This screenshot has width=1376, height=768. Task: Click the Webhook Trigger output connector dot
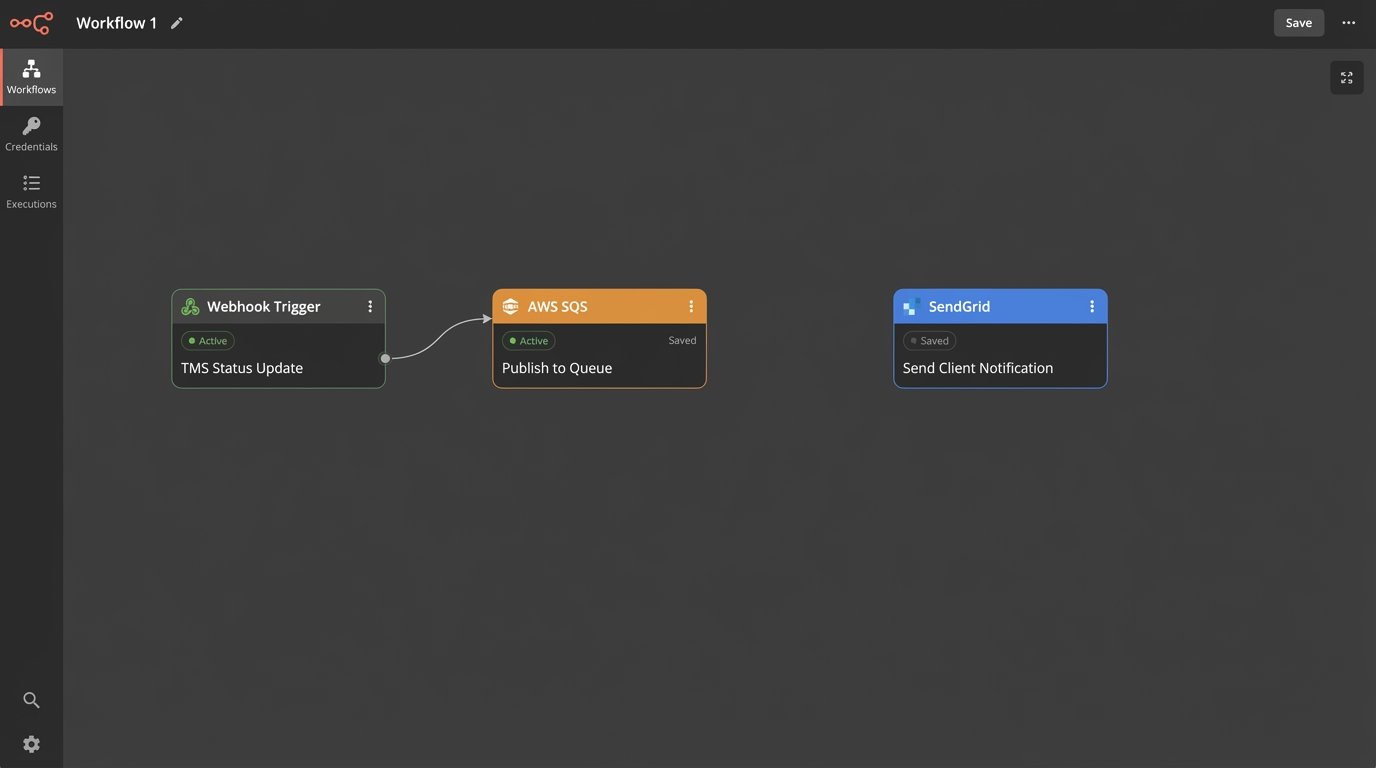coord(385,358)
